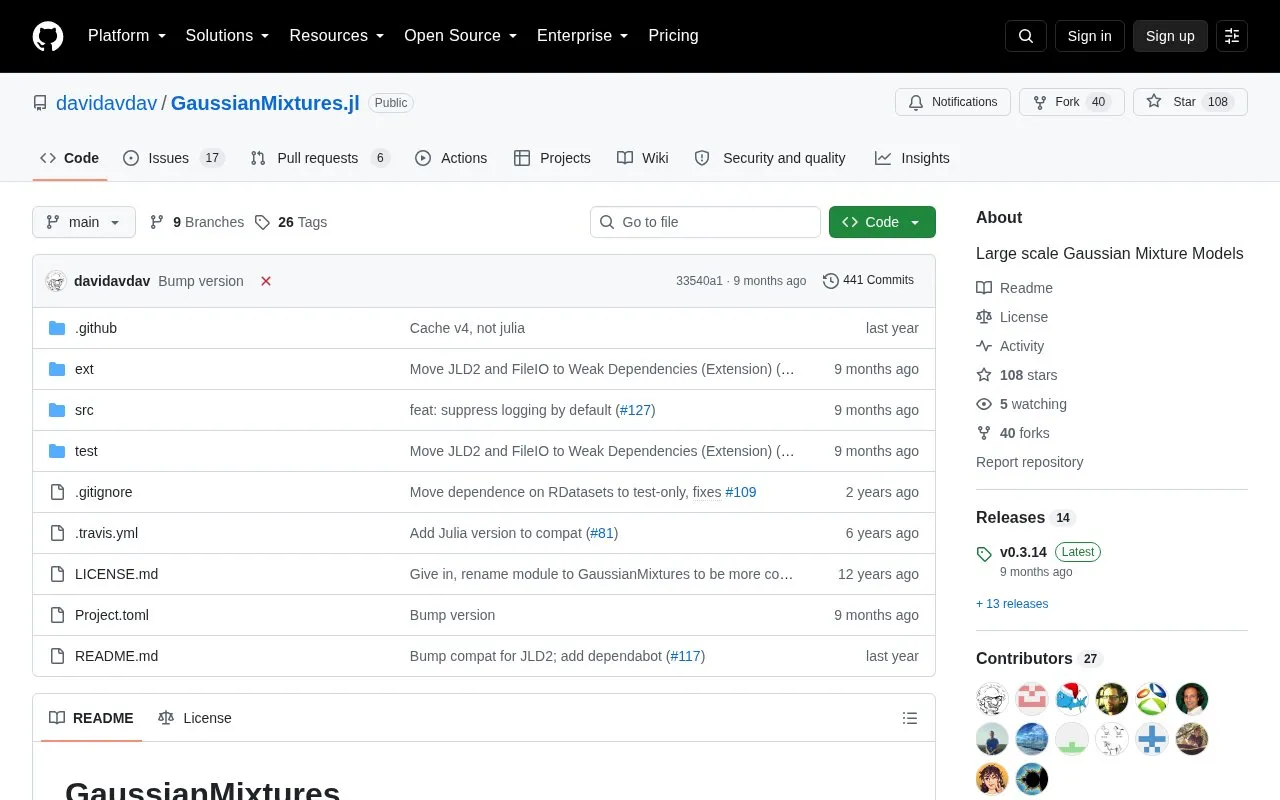Click the Sign up button
The height and width of the screenshot is (800, 1280).
(x=1170, y=36)
